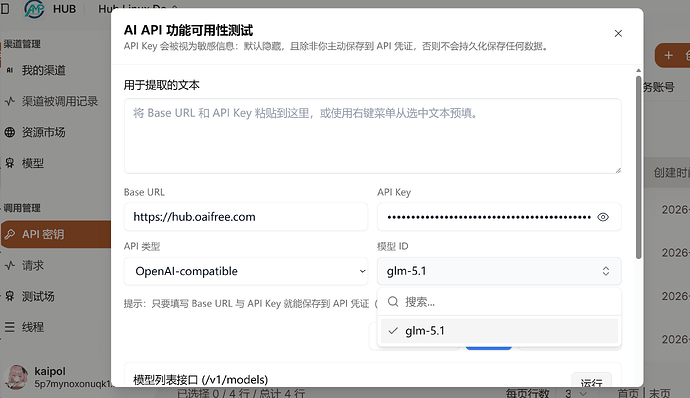
Task: Click the activity pulse icon beside 渠道被调用记录
Action: pos(10,101)
